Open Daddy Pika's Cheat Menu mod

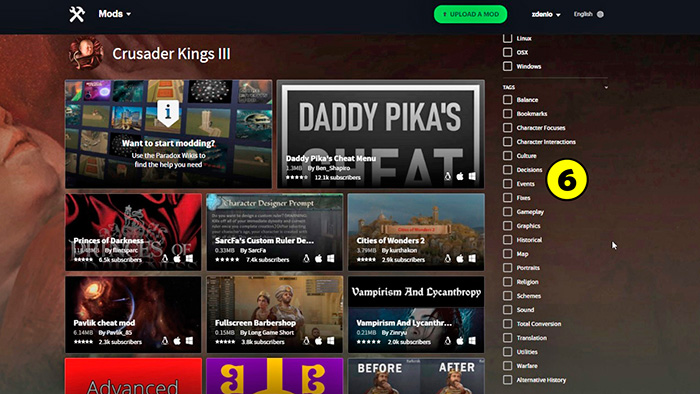380,134
